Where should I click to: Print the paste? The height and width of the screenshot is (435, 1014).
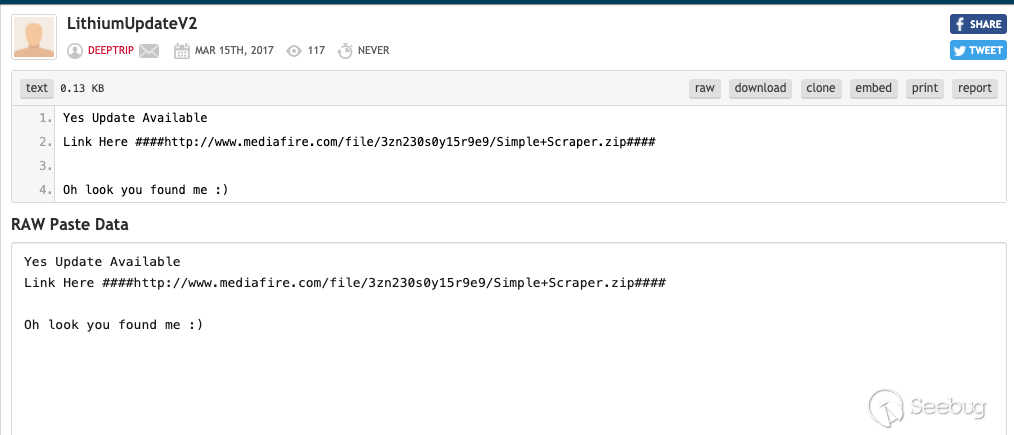click(x=925, y=88)
